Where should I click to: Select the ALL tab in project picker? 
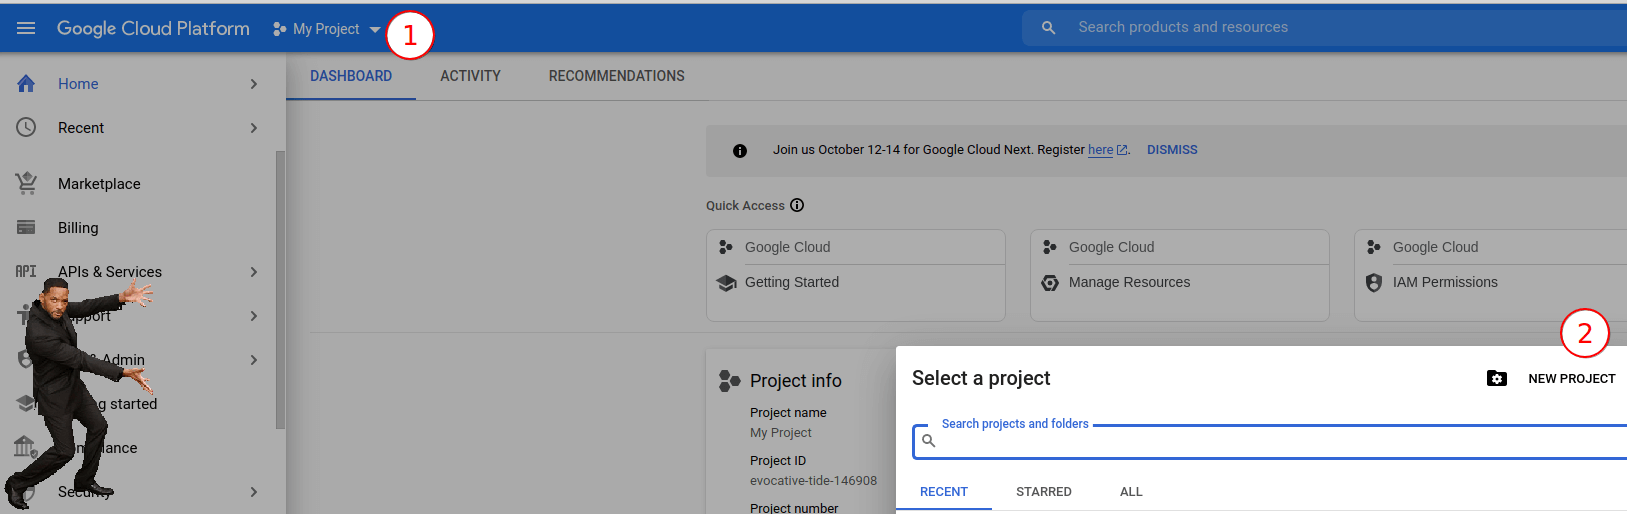1131,492
